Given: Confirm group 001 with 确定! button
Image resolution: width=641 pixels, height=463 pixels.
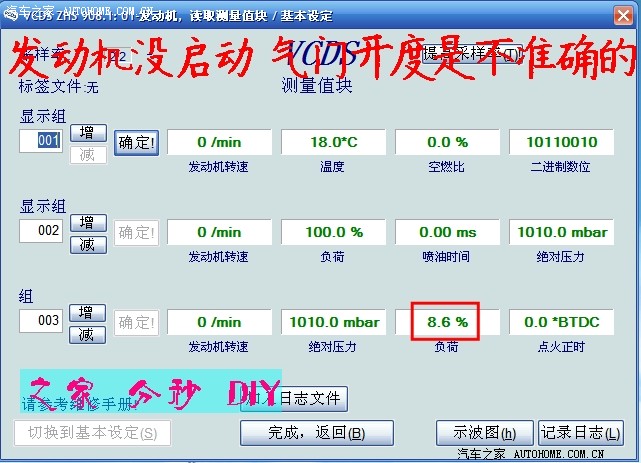Looking at the screenshot, I should [x=136, y=142].
